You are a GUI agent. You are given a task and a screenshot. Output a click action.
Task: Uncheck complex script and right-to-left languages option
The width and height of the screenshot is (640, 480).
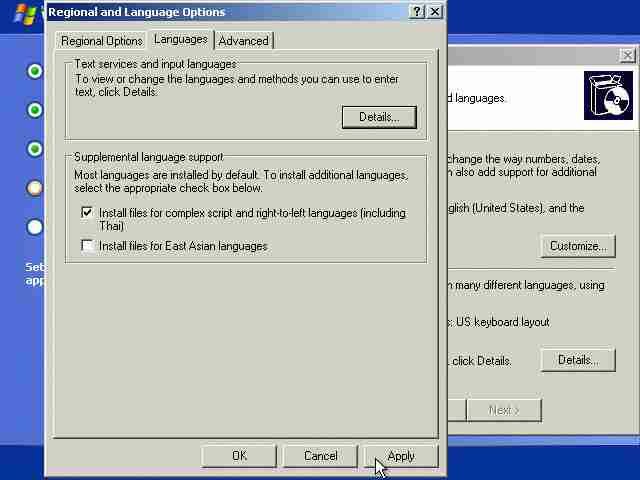pyautogui.click(x=88, y=213)
